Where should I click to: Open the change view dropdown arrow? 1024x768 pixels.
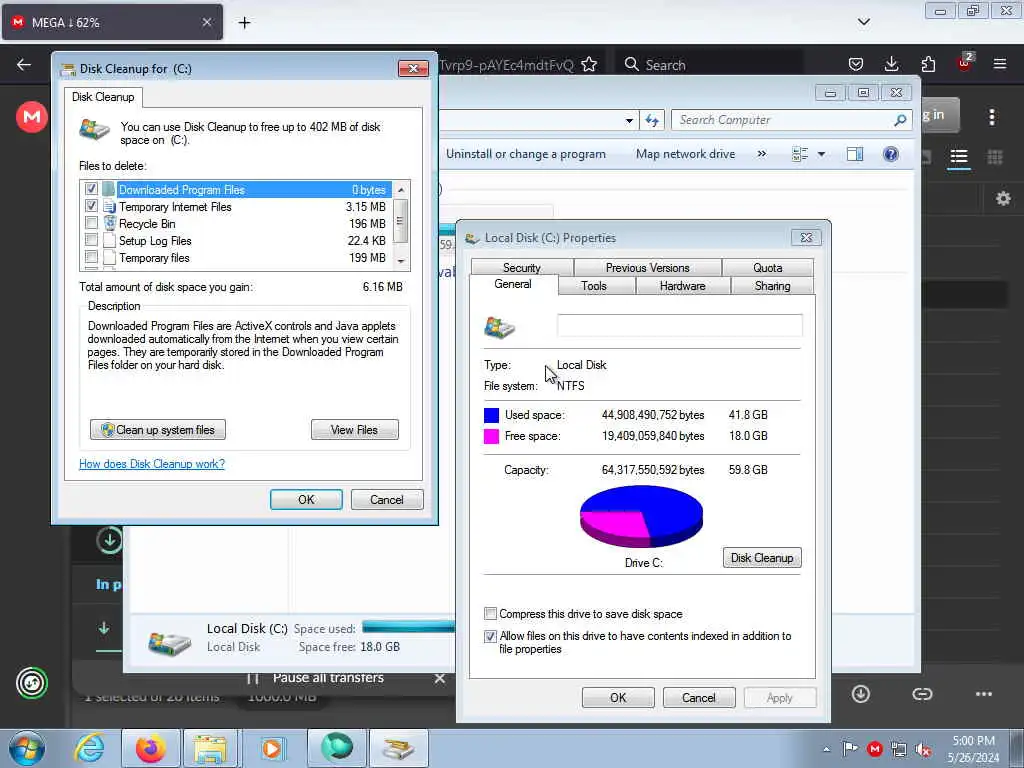click(822, 154)
